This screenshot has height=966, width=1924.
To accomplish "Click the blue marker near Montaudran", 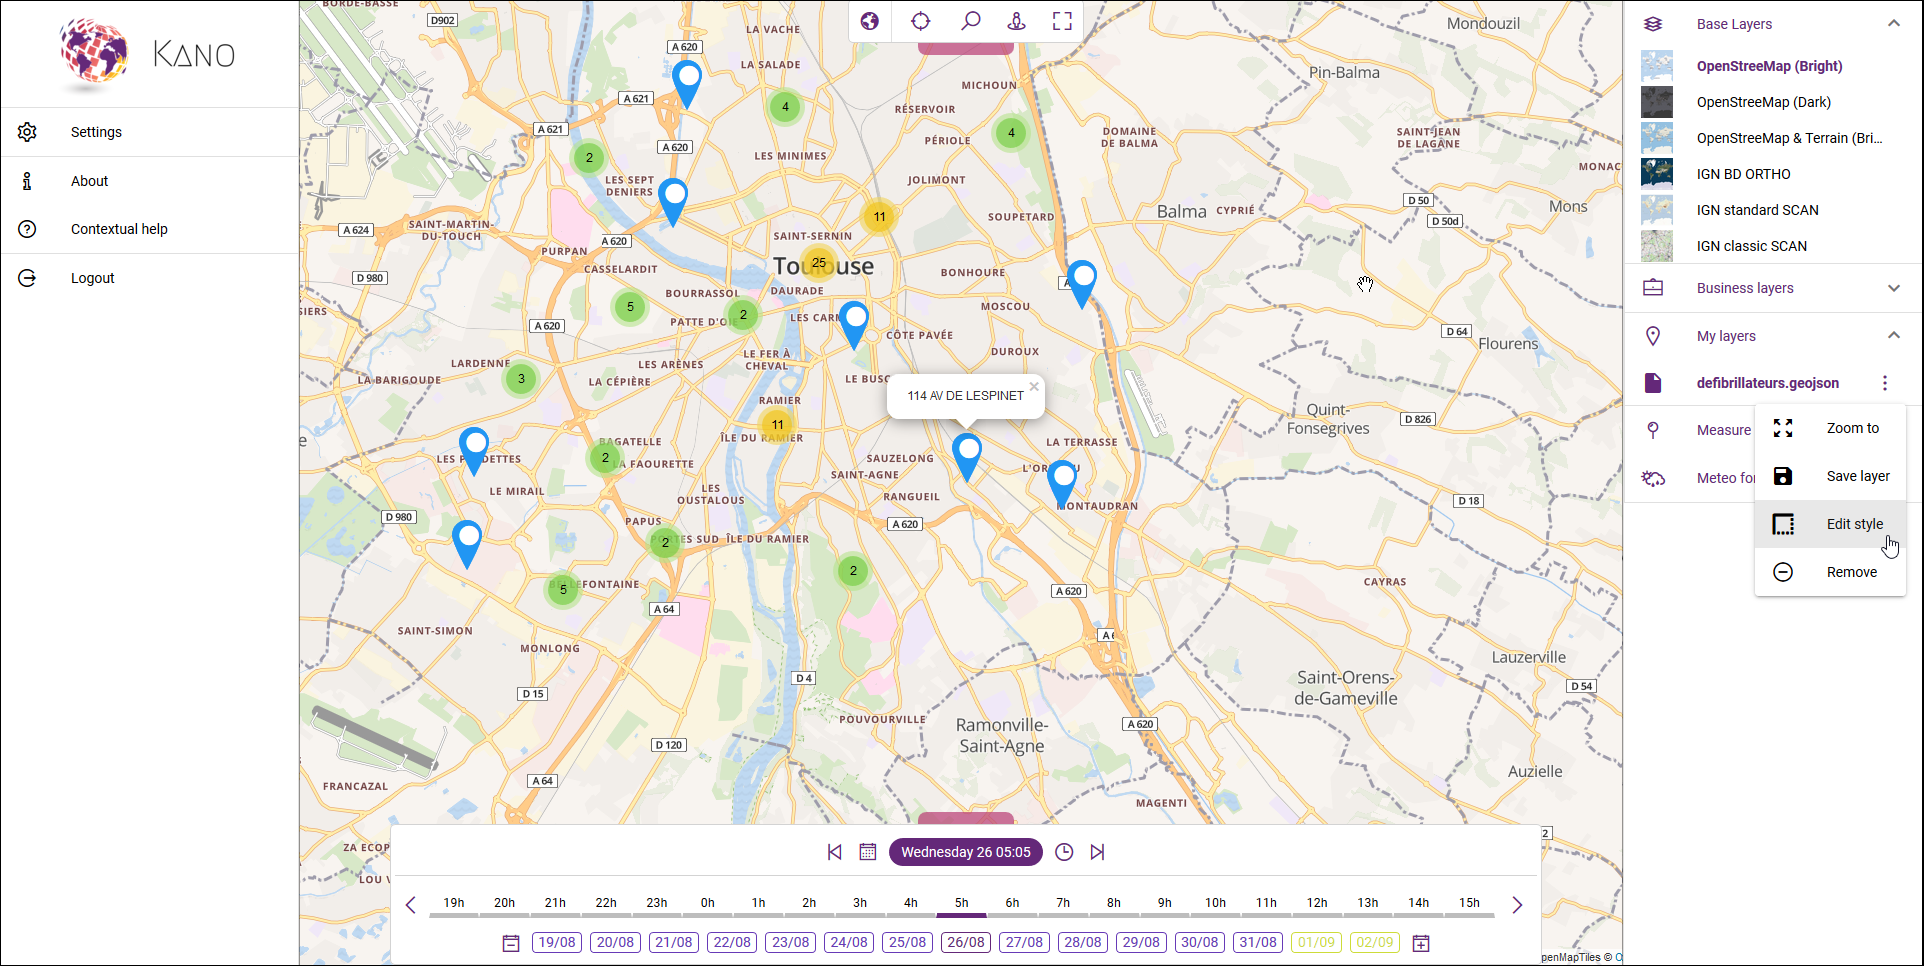I will 1062,483.
